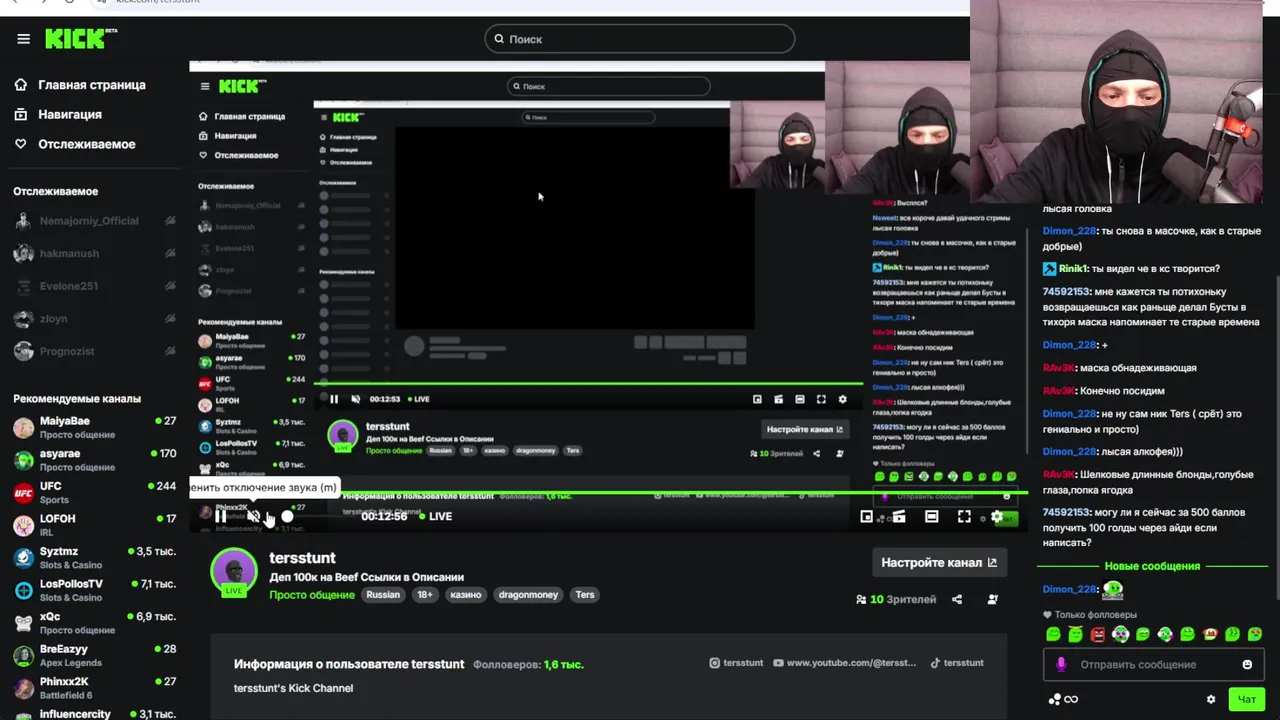Toggle the muted speaker icon in the main player
The width and height of the screenshot is (1280, 720).
tap(254, 516)
